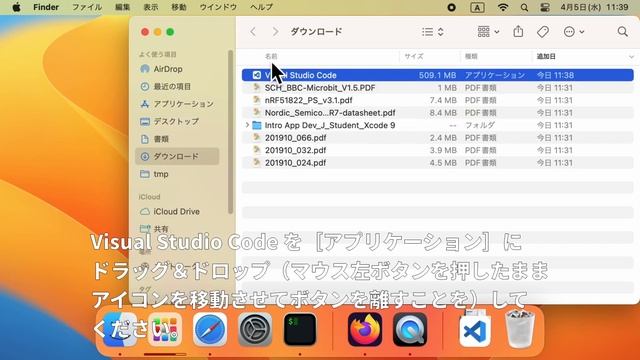Select the Nordic_Semico...R7-datasheet.pdf file

point(438,113)
